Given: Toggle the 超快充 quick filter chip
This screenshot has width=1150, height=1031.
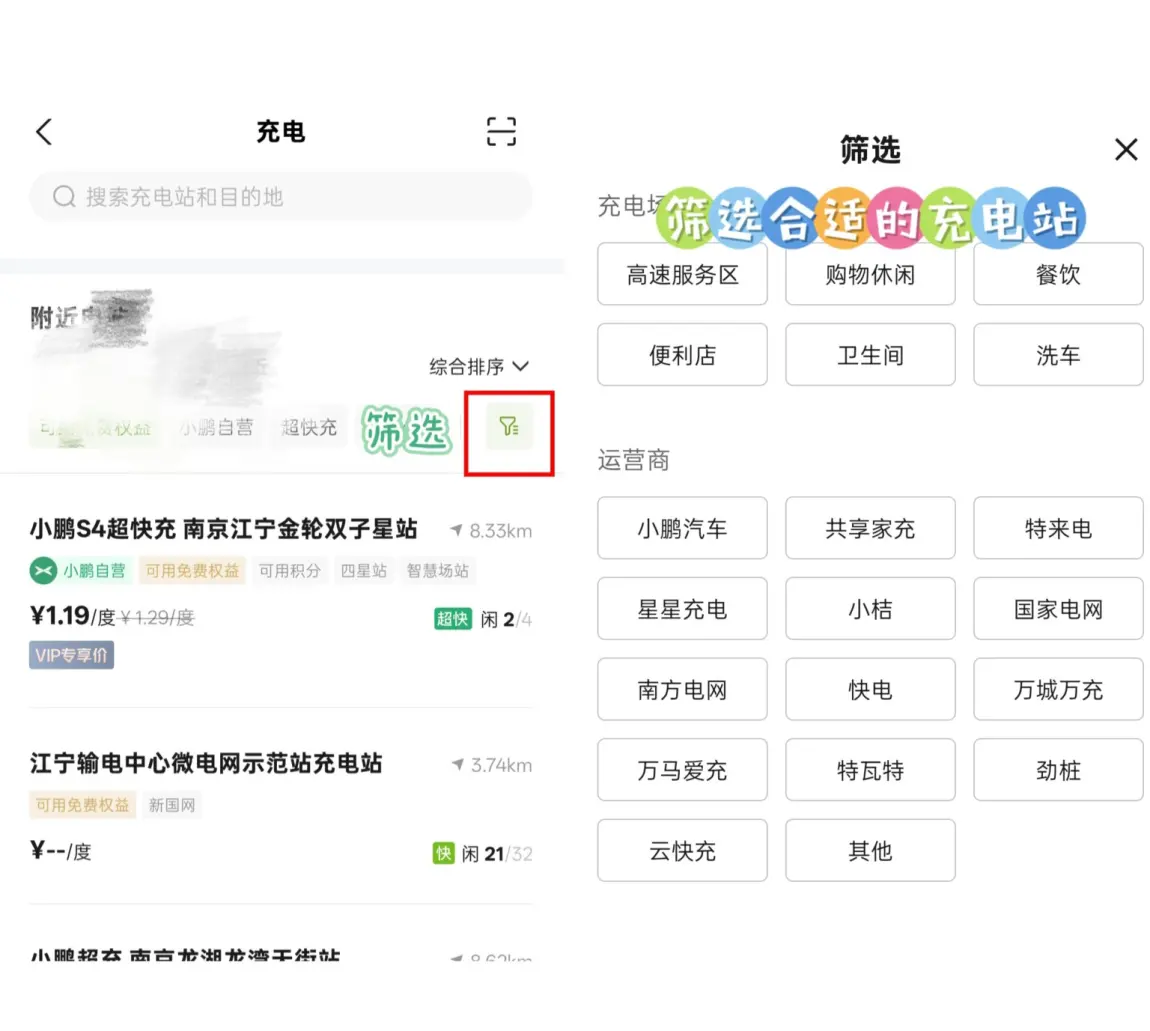Looking at the screenshot, I should tap(309, 428).
